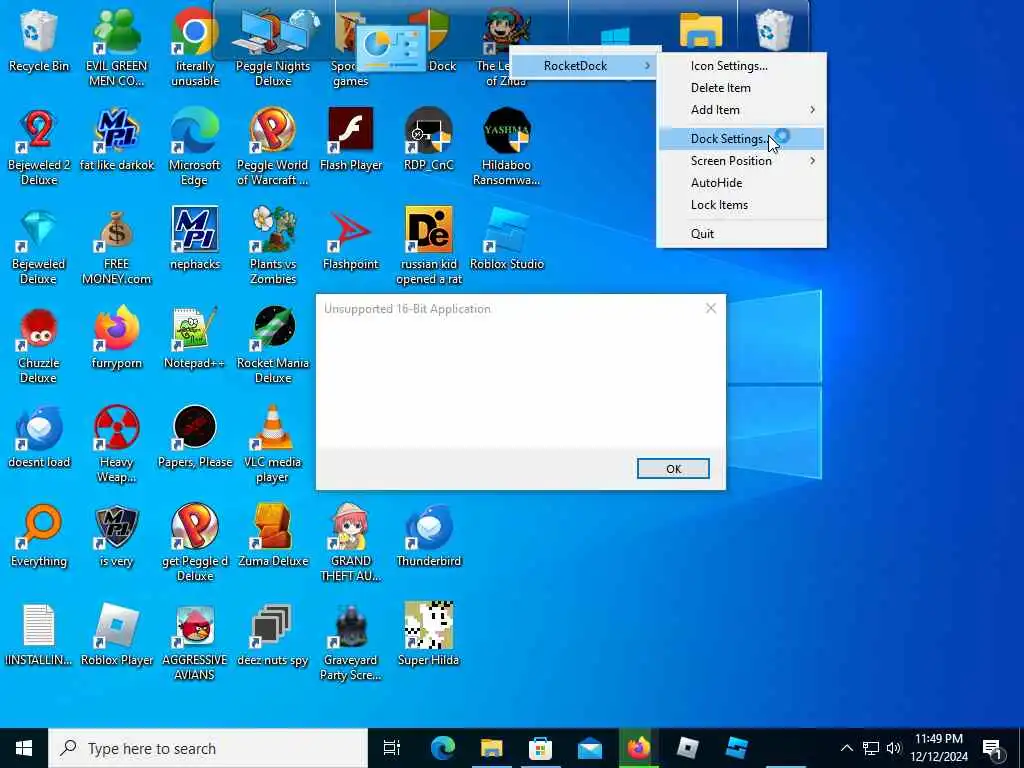Click the taskbar search box

pos(208,748)
